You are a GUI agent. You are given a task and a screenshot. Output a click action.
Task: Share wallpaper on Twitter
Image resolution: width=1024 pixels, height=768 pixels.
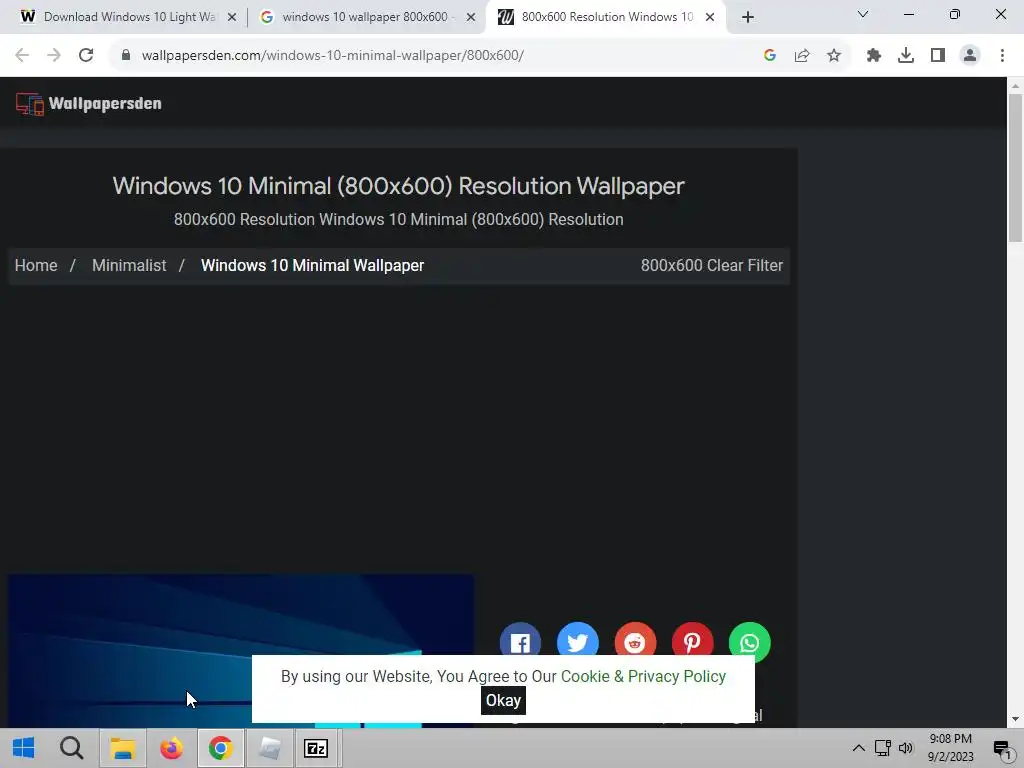[x=578, y=639]
